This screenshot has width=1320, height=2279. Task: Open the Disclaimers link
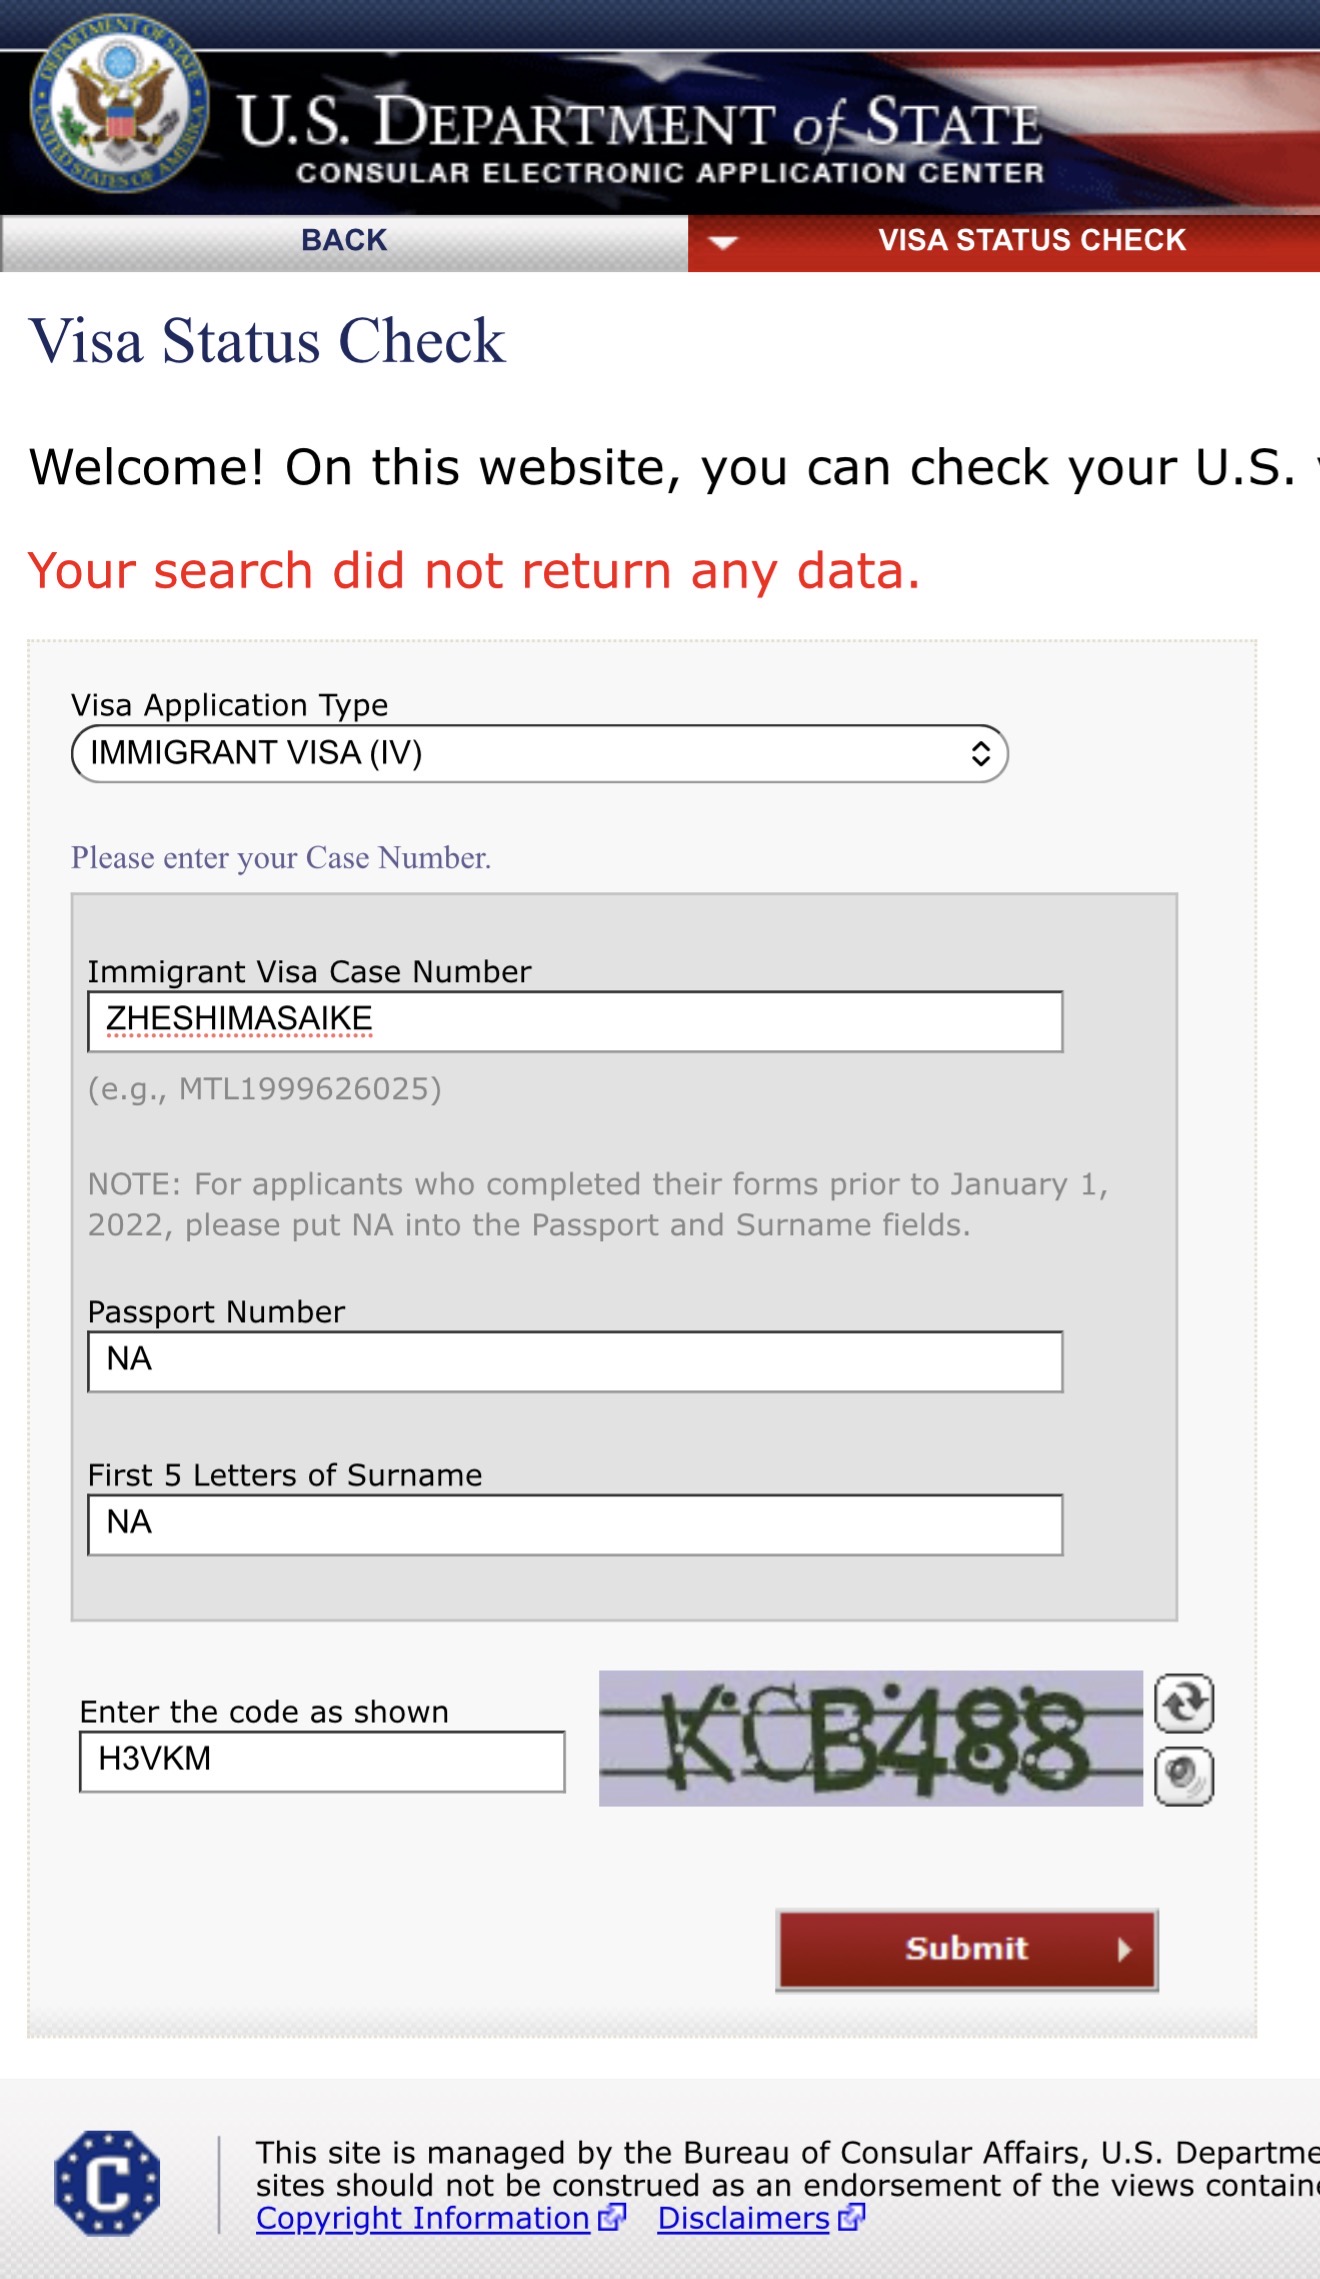pyautogui.click(x=743, y=2218)
